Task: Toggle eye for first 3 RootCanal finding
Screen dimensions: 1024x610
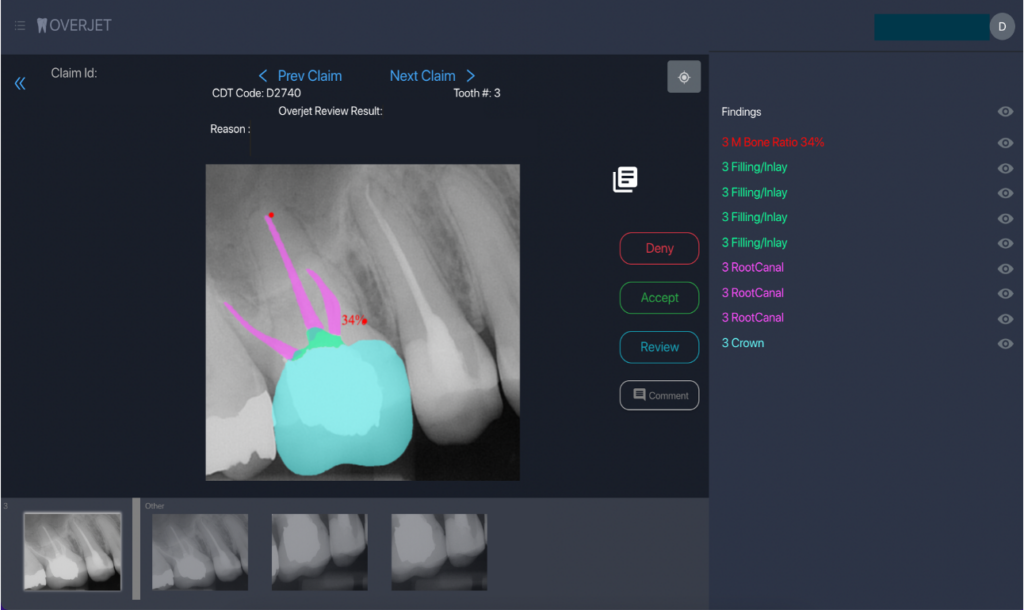Action: click(x=1005, y=269)
